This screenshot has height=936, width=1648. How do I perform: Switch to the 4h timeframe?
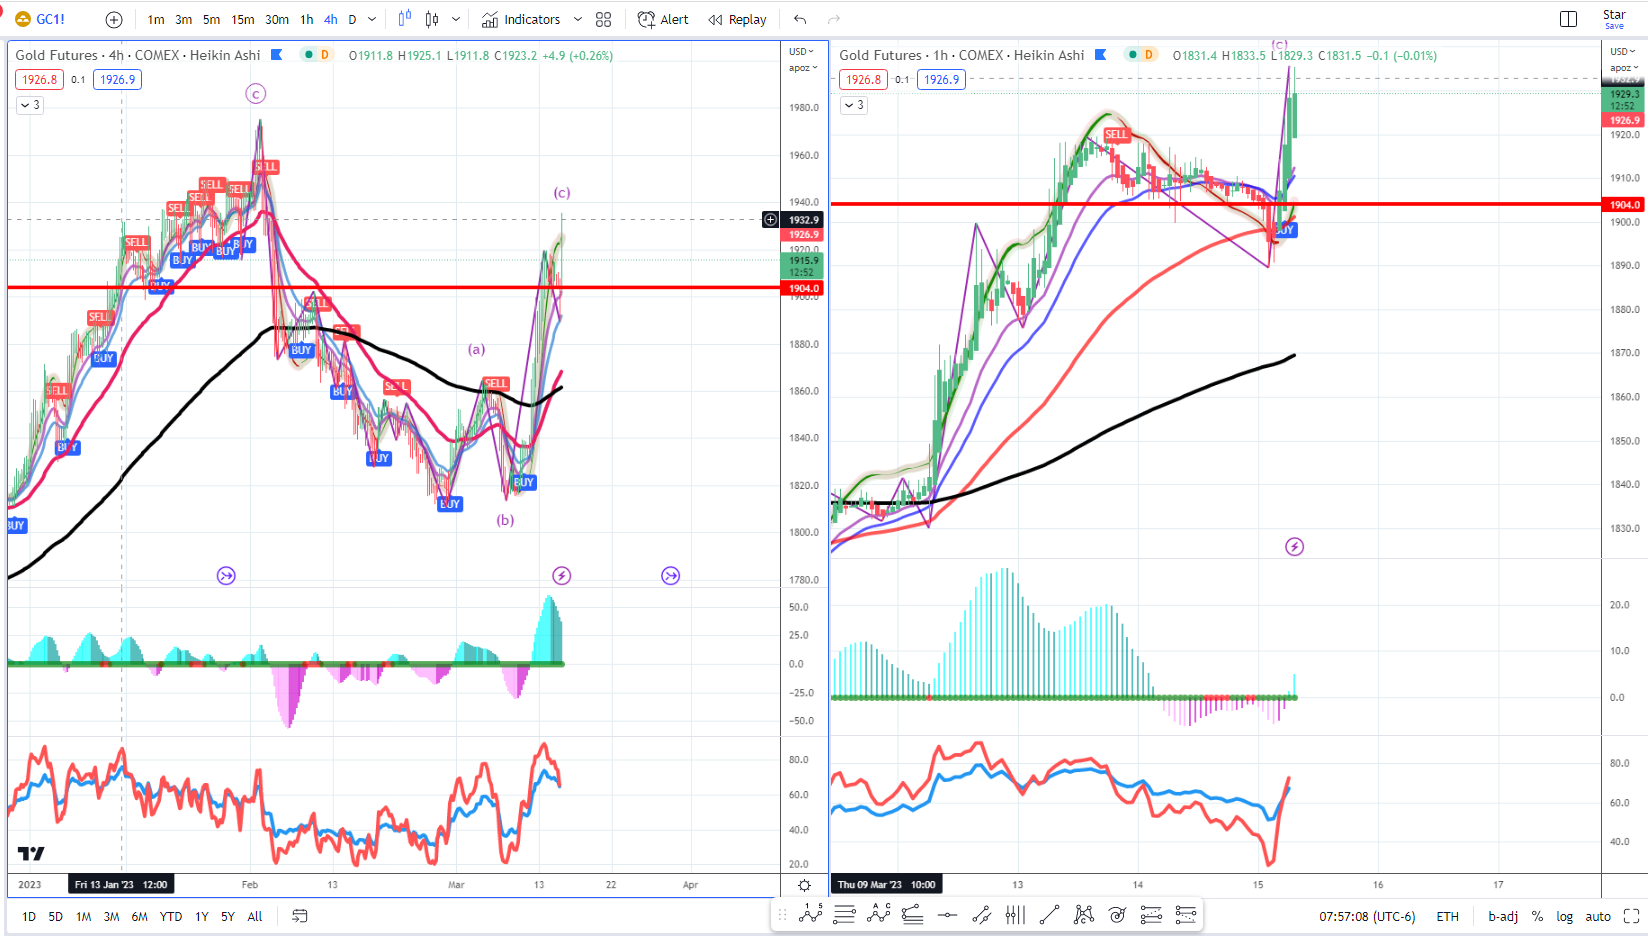(331, 19)
